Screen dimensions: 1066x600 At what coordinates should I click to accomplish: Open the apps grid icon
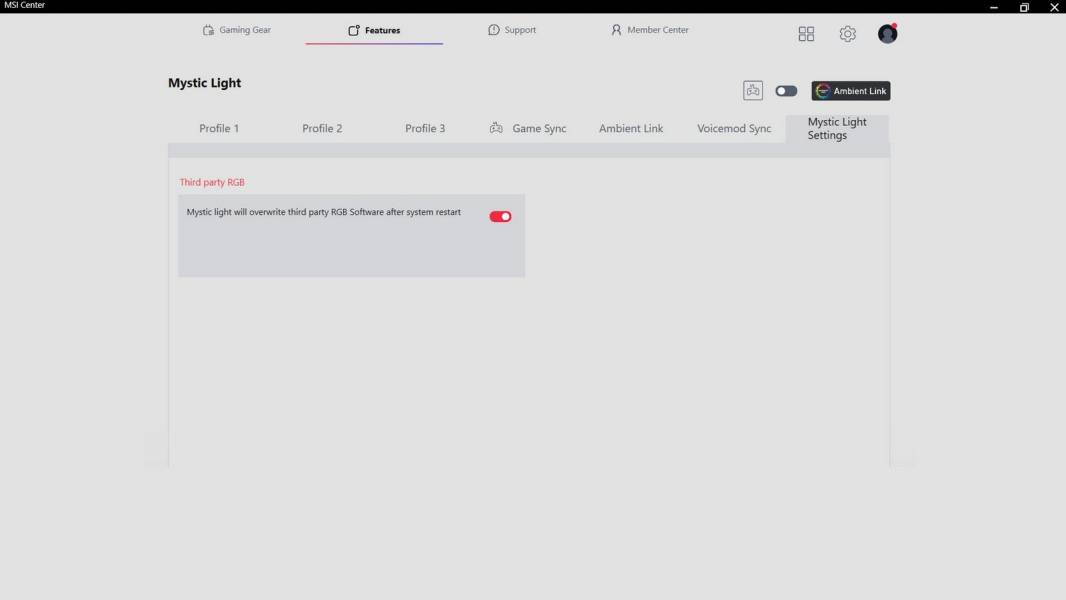[x=806, y=34]
